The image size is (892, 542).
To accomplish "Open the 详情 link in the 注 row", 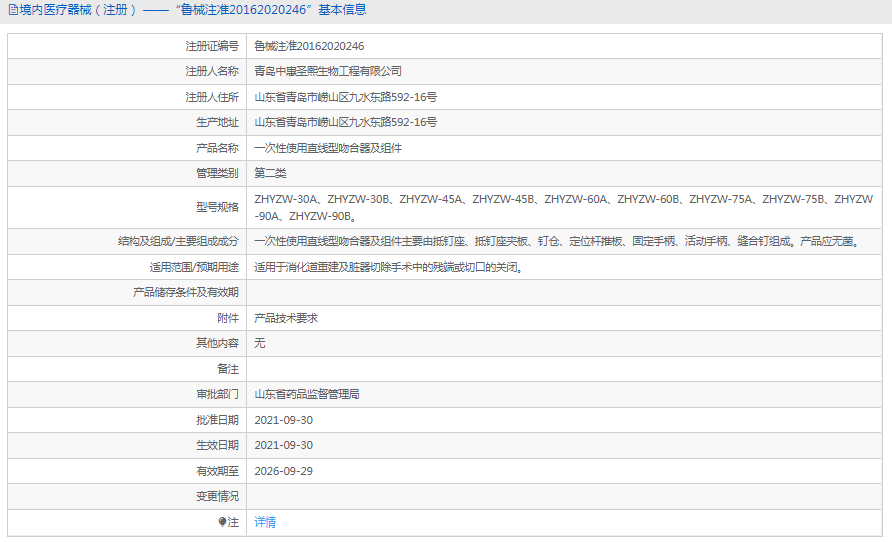I will (265, 522).
